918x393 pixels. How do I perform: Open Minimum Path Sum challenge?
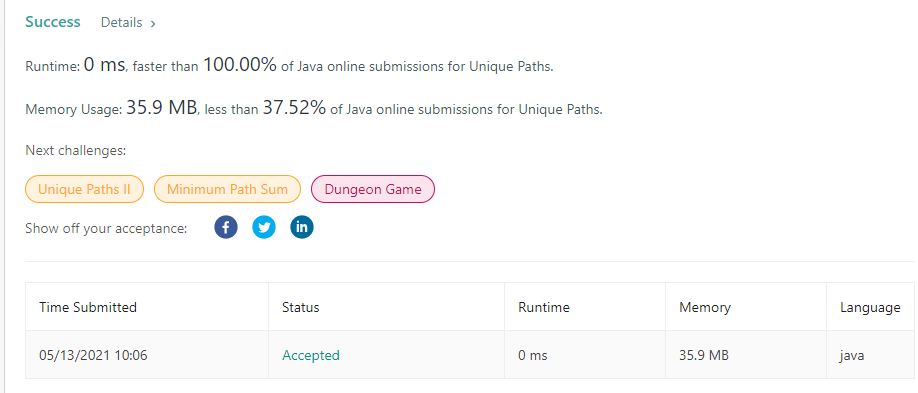pos(227,189)
